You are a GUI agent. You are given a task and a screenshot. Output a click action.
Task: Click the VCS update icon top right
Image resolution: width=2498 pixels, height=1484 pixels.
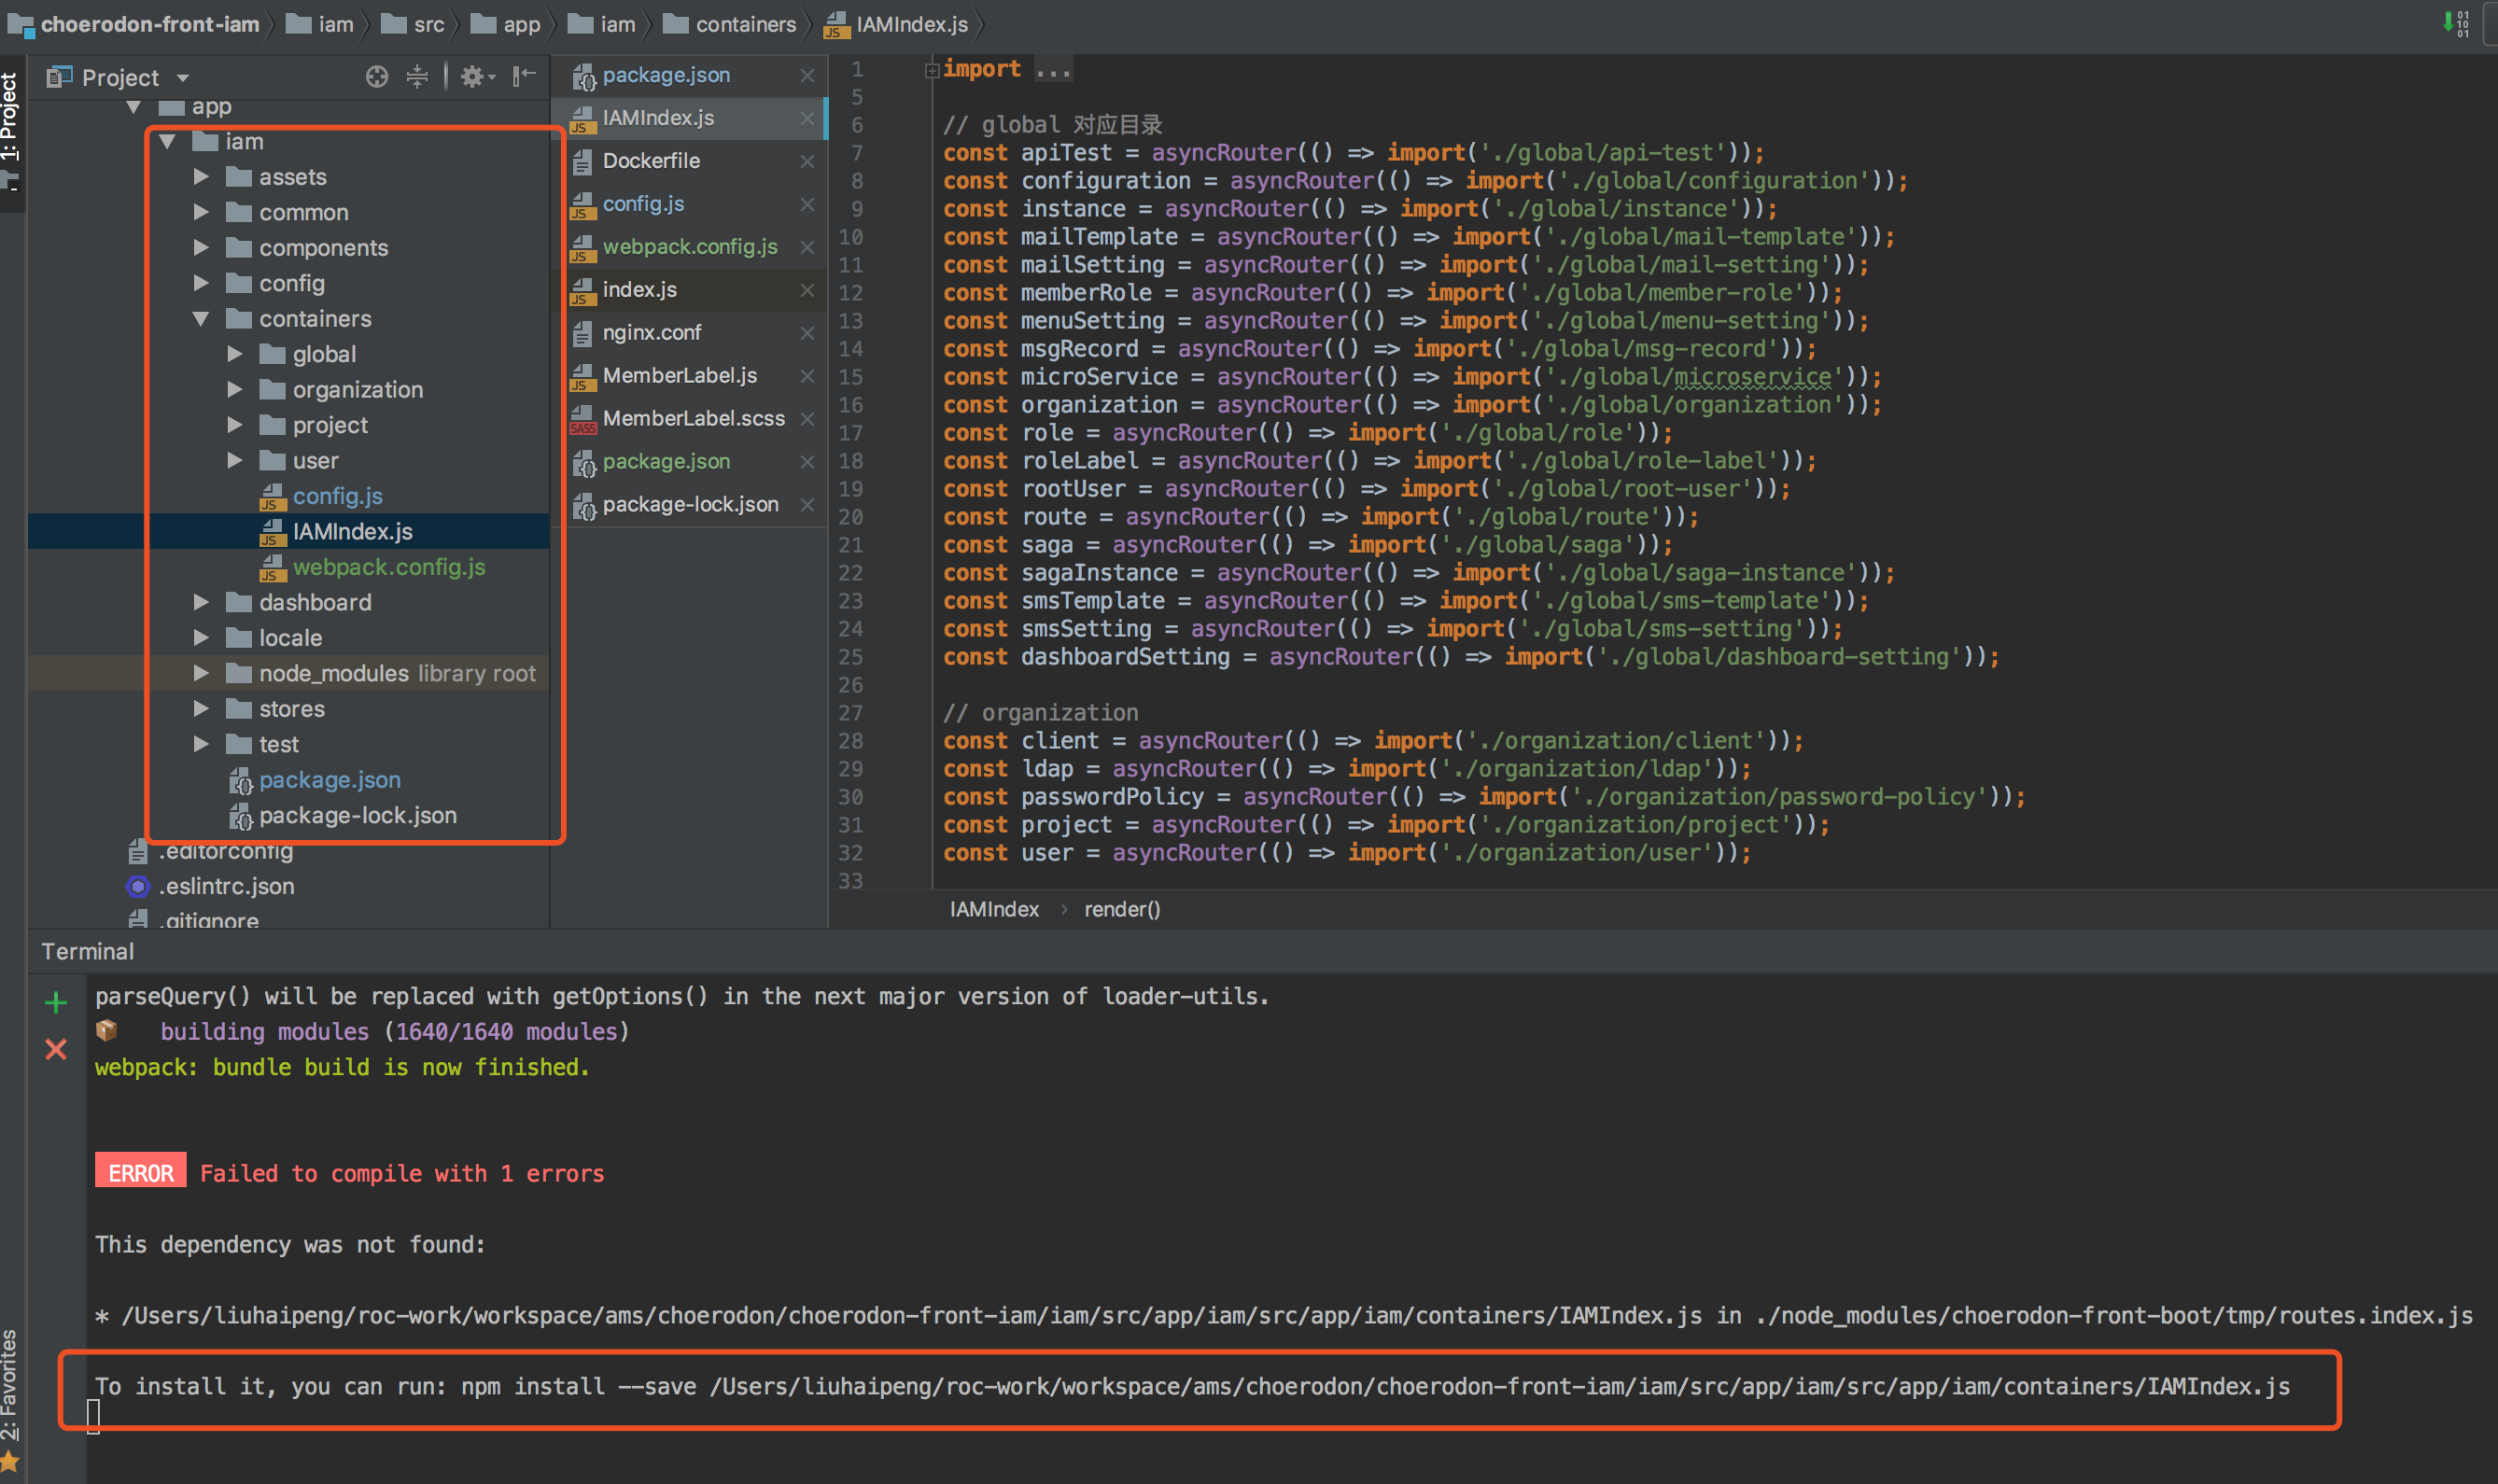tap(2456, 23)
